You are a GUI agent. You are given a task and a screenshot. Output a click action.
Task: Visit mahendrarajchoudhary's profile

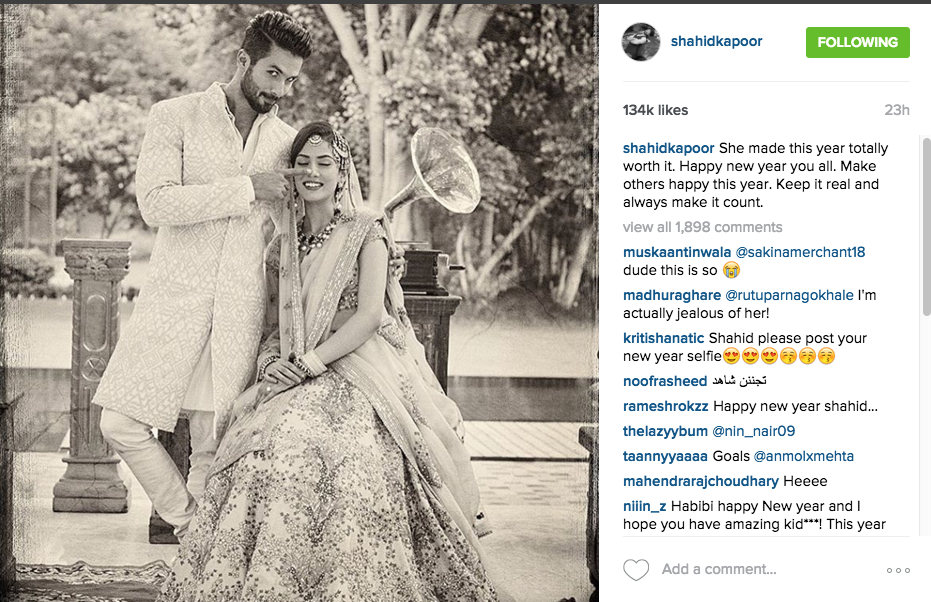[x=701, y=481]
